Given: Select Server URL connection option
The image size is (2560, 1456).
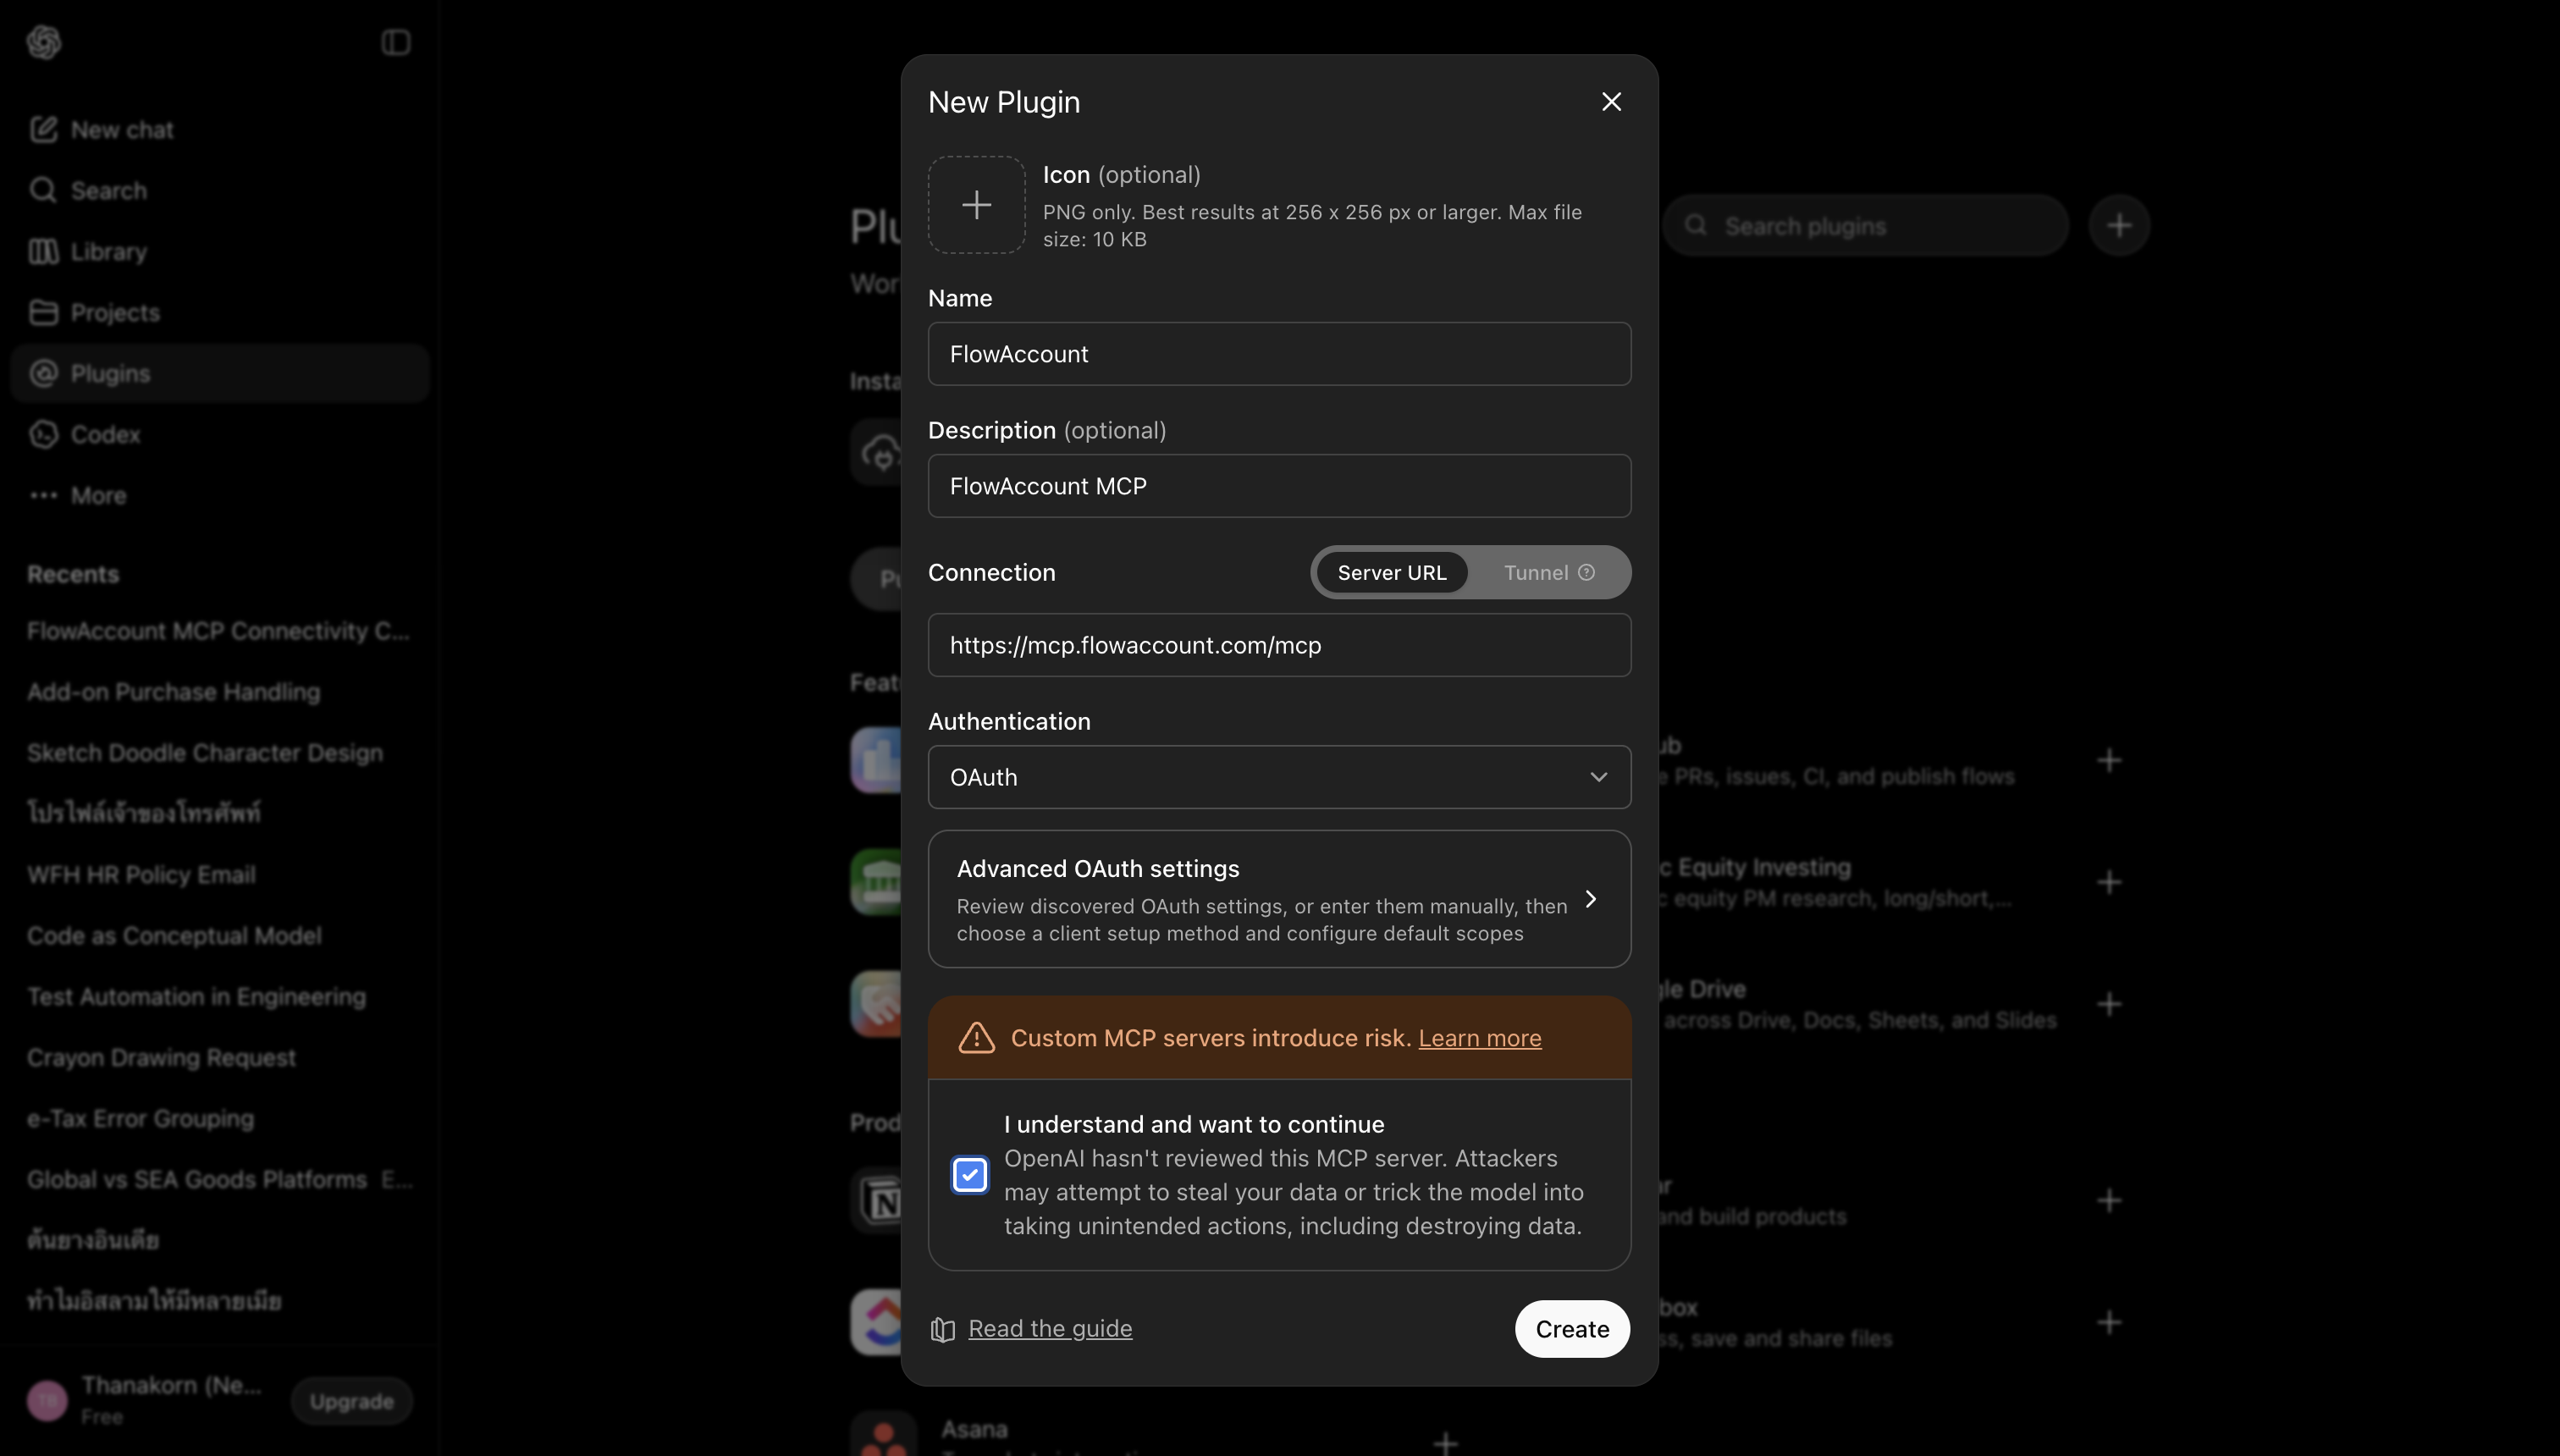Looking at the screenshot, I should 1391,572.
